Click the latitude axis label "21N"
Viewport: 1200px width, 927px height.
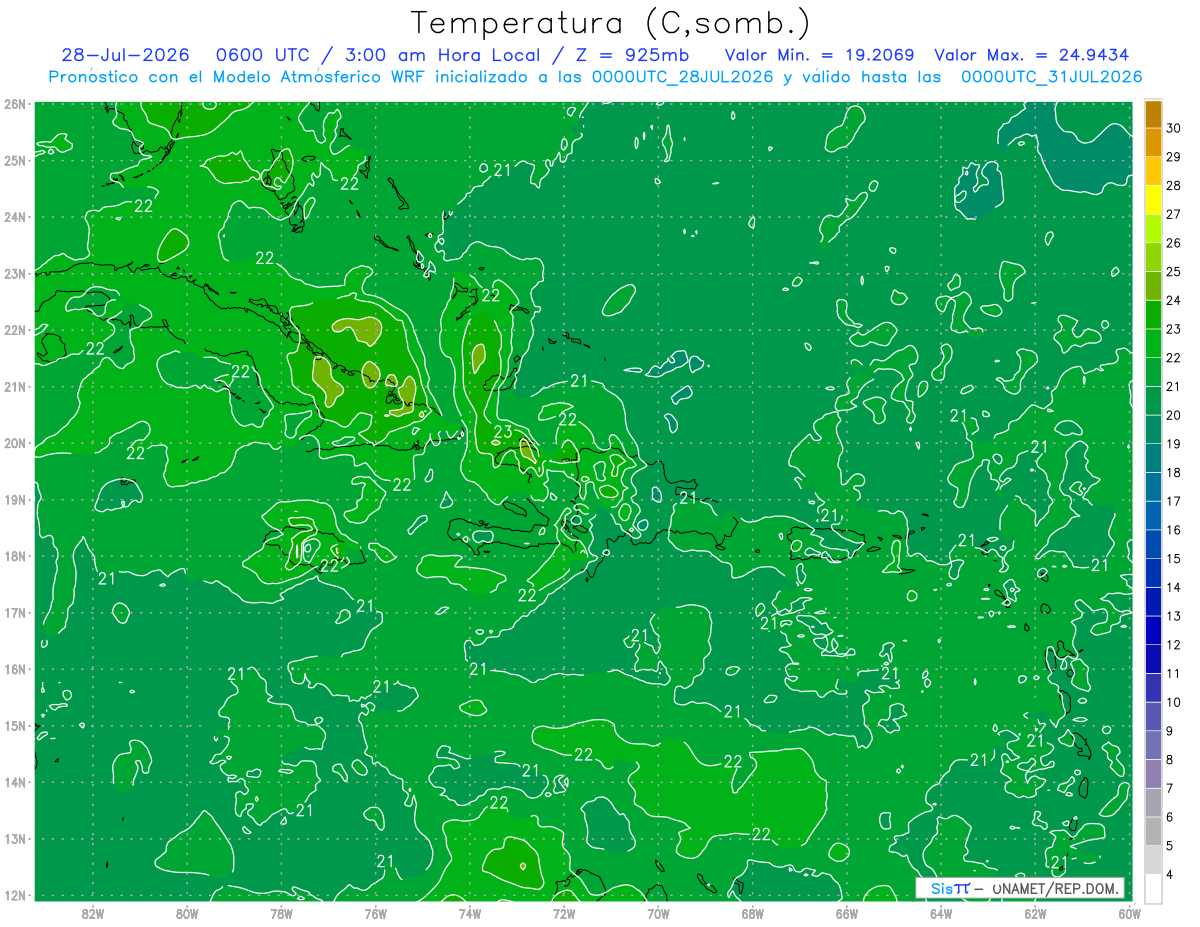pyautogui.click(x=14, y=386)
